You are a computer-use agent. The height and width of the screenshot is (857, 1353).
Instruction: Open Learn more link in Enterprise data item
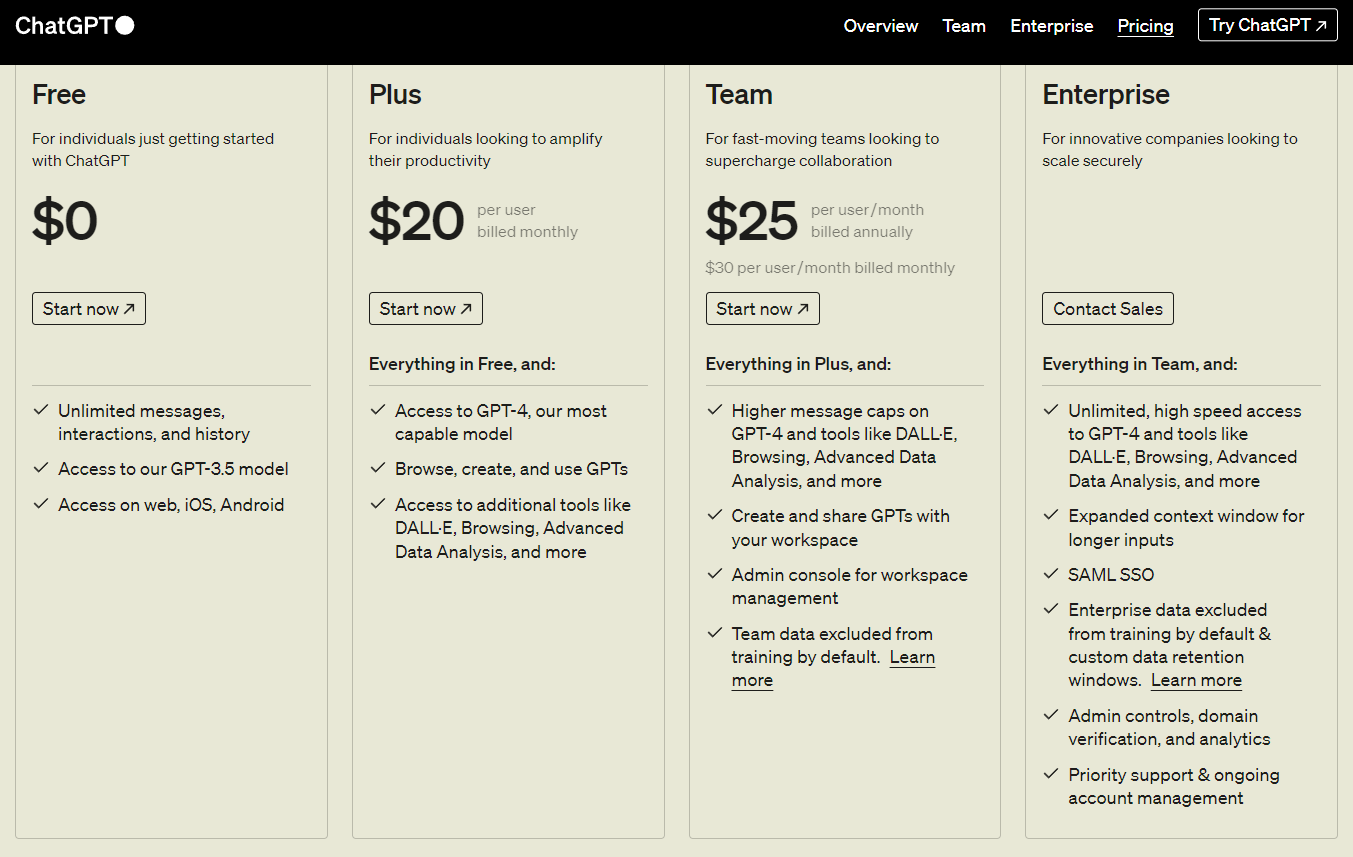(1196, 680)
